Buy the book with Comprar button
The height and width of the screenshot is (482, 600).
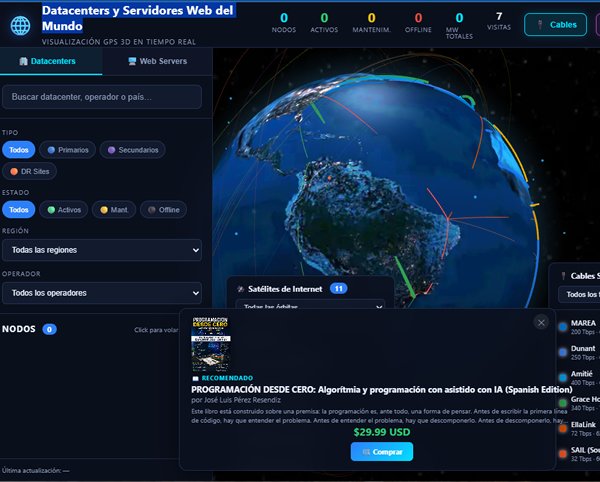pyautogui.click(x=382, y=452)
